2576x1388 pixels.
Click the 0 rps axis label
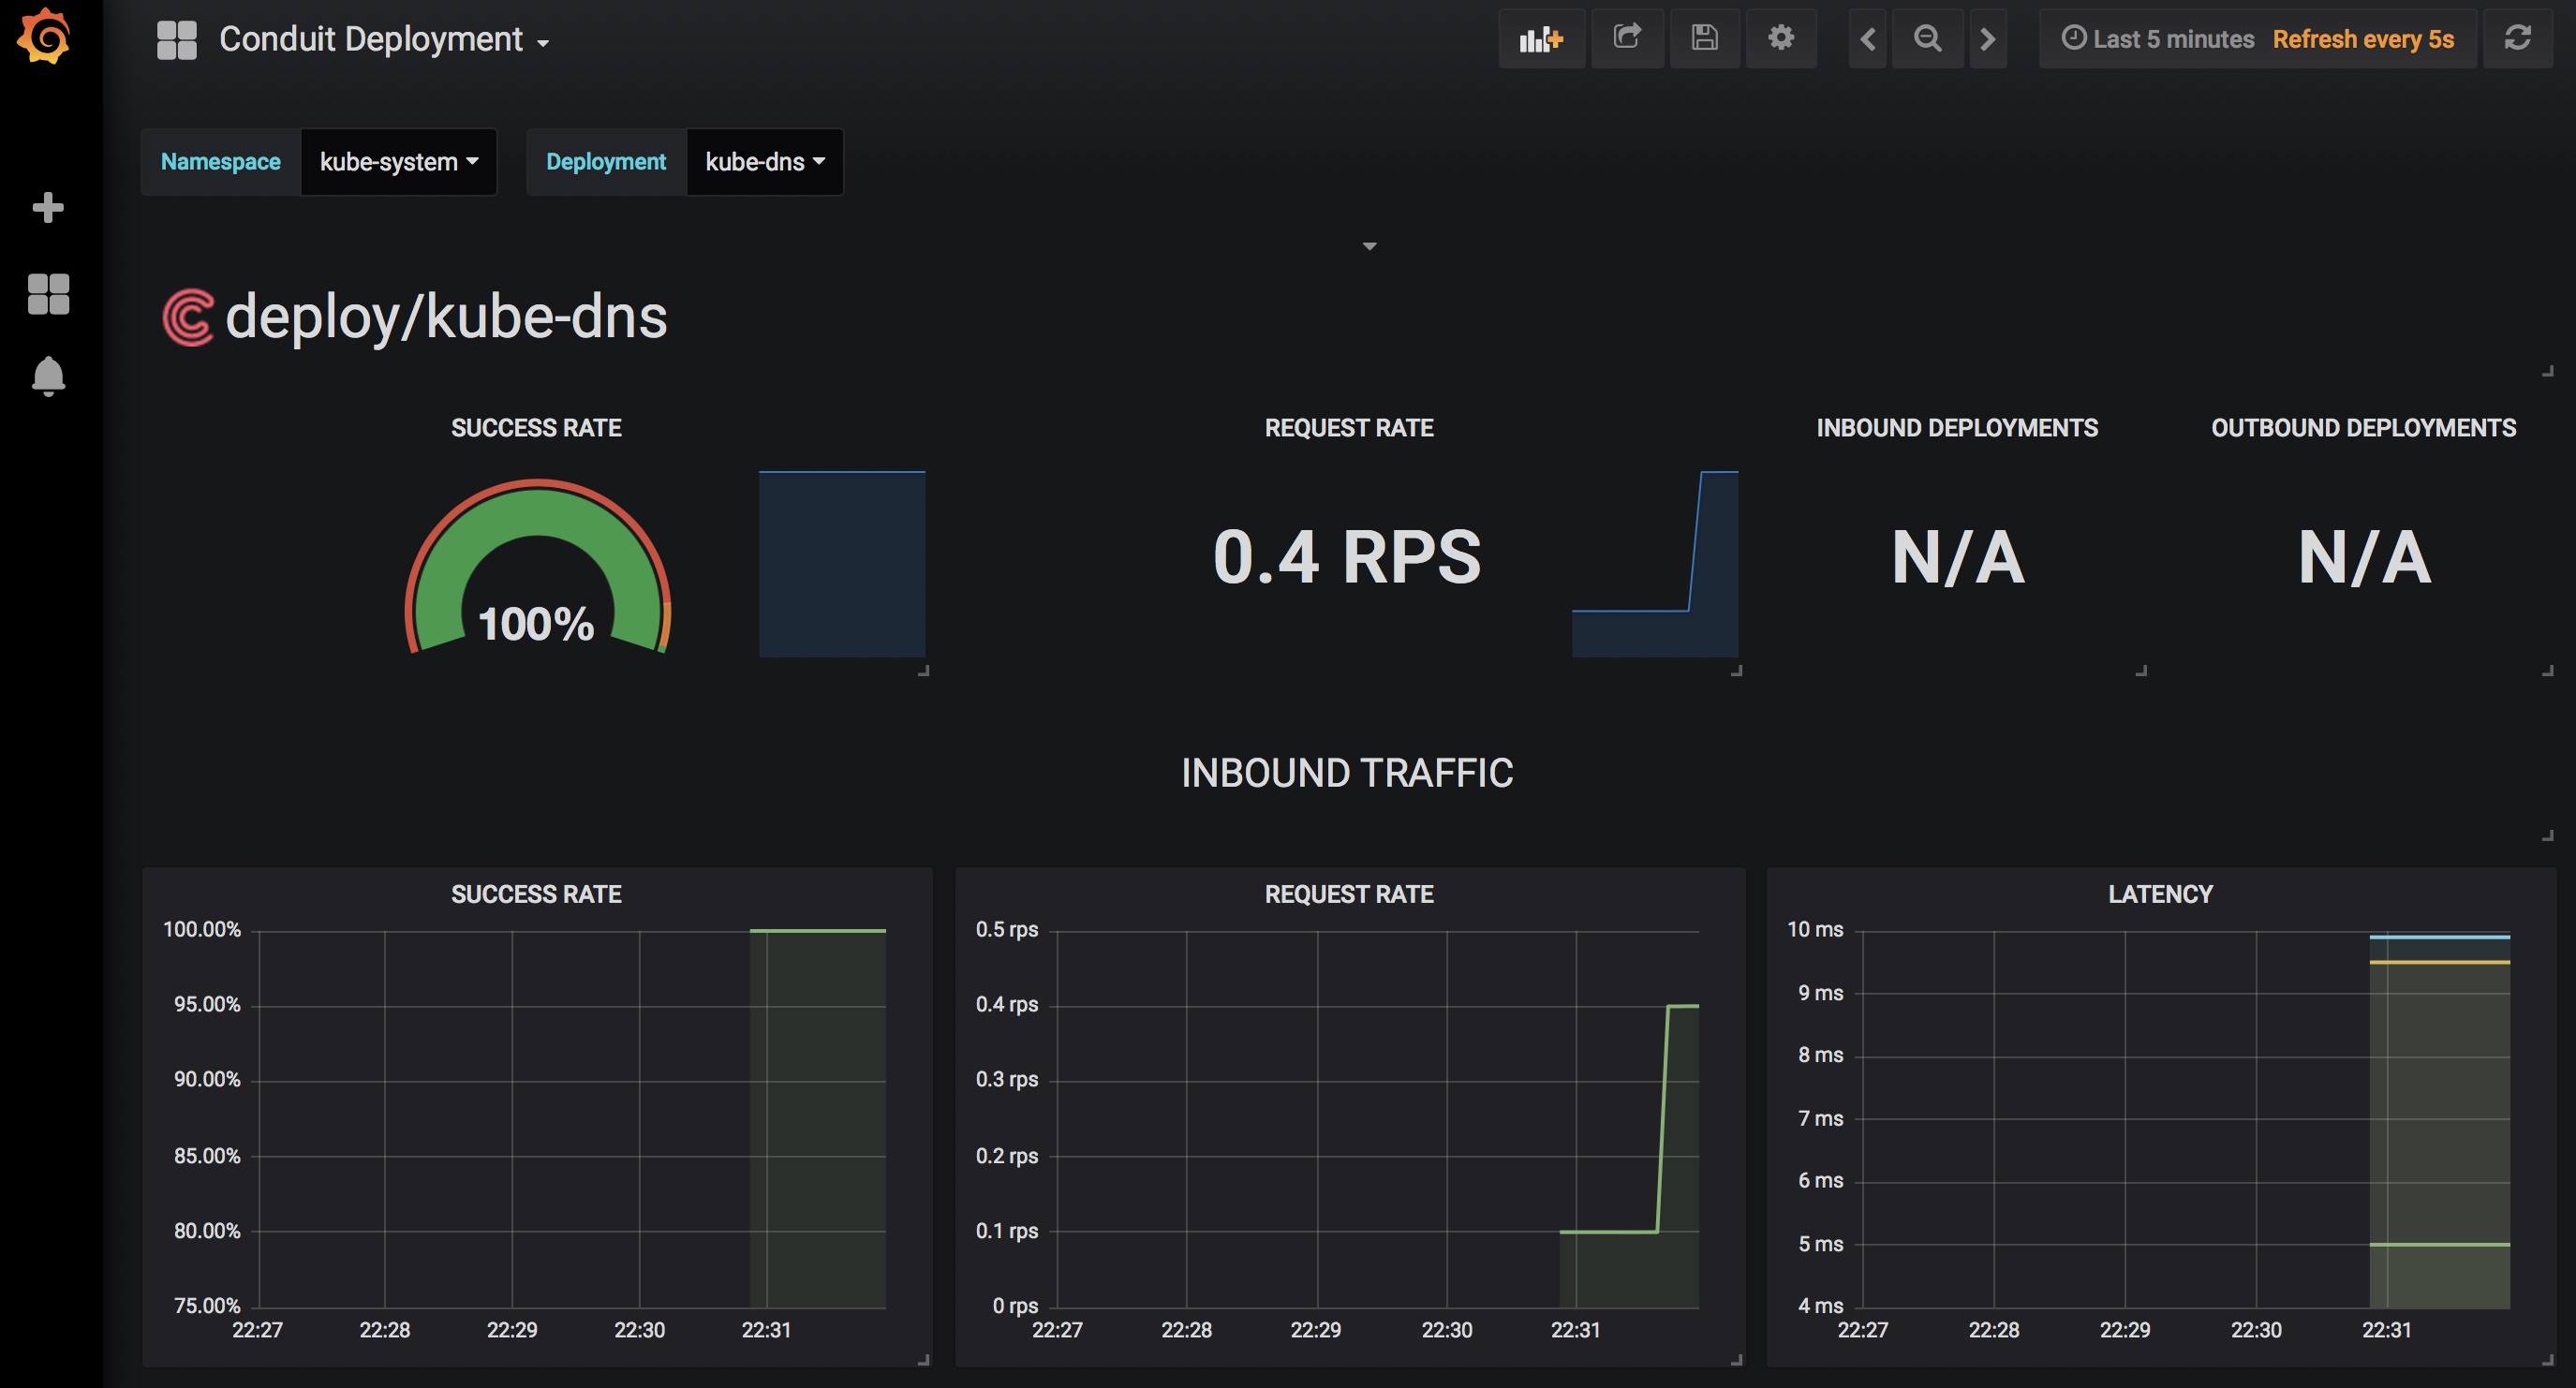pos(1015,1305)
